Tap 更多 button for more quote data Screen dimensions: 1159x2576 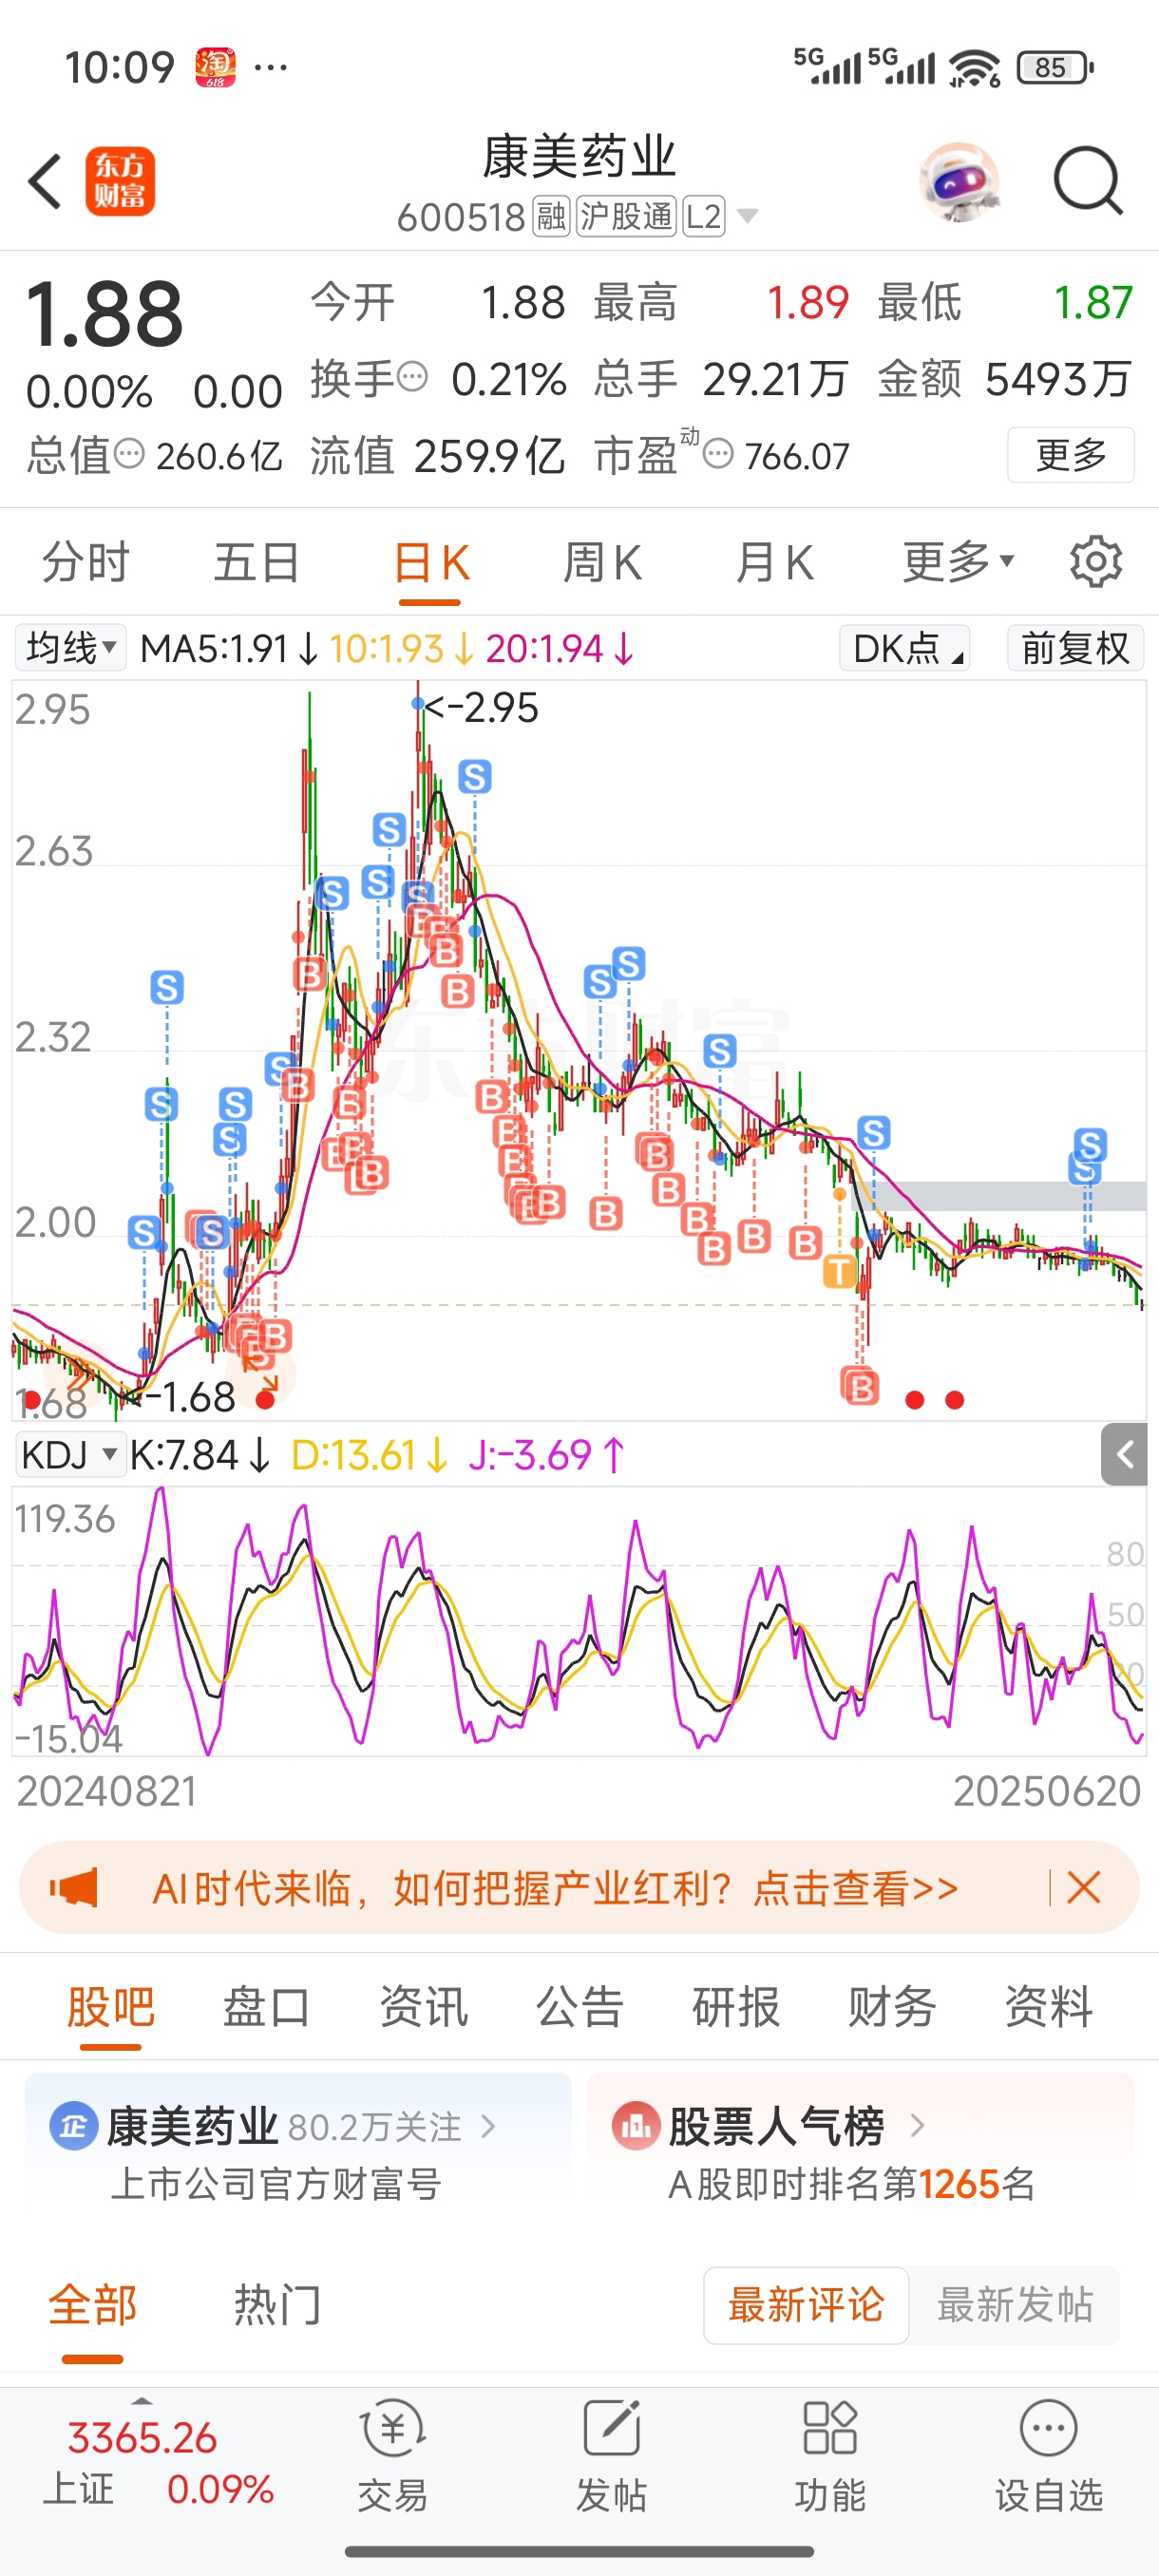[1070, 455]
